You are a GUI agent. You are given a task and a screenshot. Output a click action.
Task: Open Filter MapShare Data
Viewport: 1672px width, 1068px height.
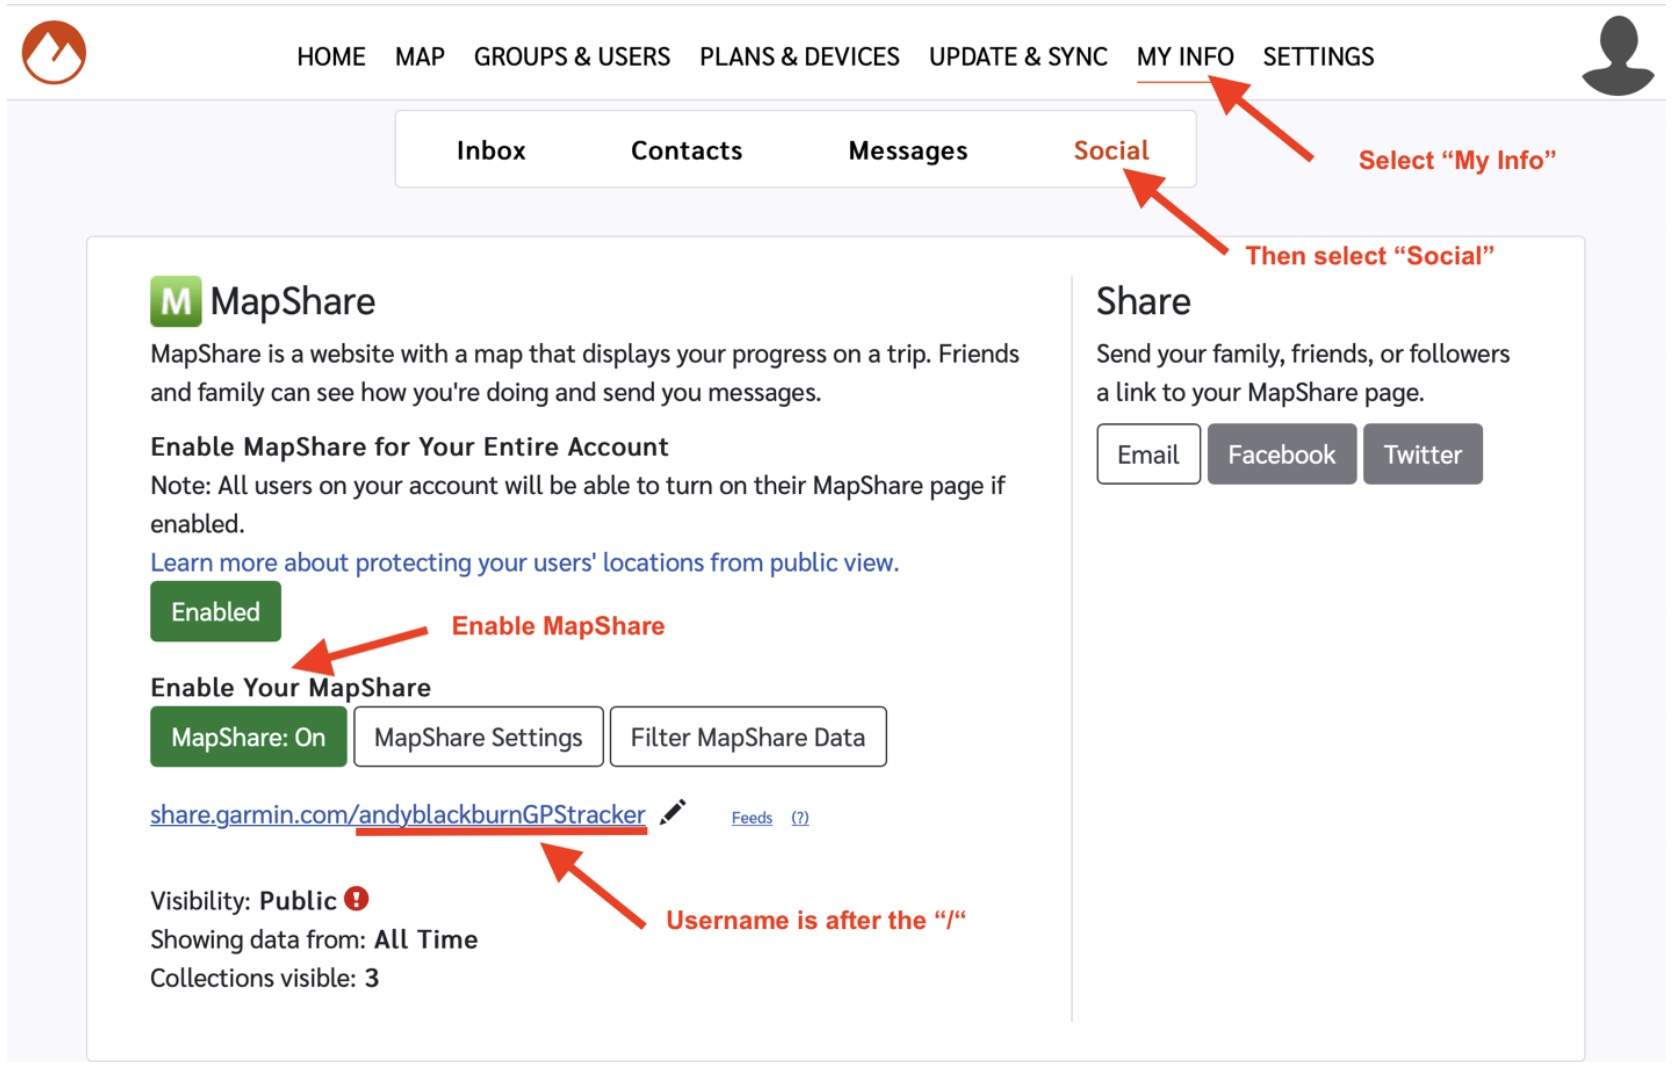(x=748, y=737)
